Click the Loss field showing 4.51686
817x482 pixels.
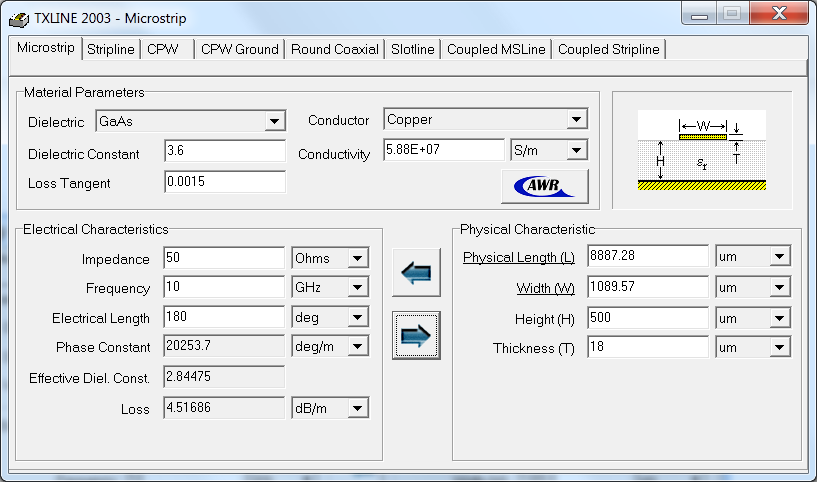coord(224,408)
